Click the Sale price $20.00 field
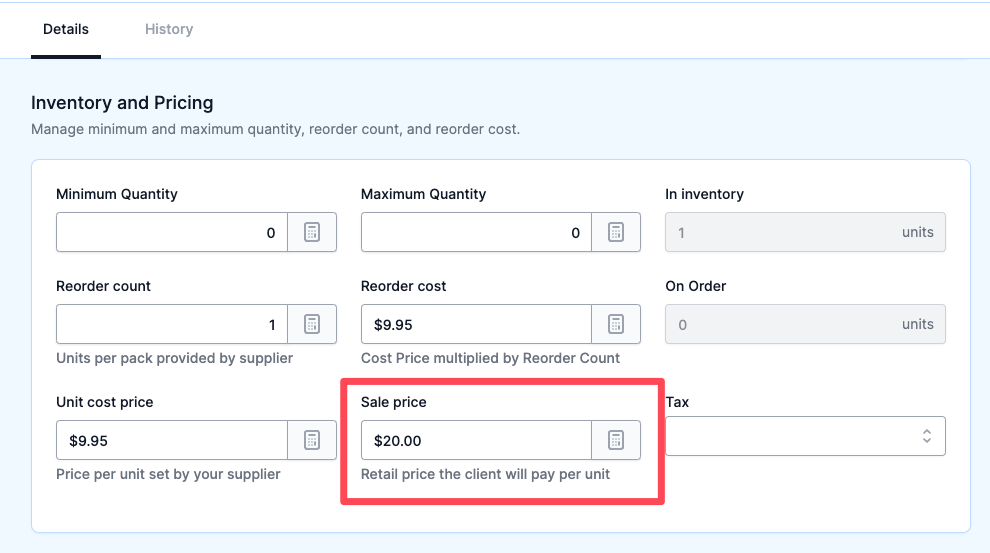The width and height of the screenshot is (990, 553). (477, 440)
